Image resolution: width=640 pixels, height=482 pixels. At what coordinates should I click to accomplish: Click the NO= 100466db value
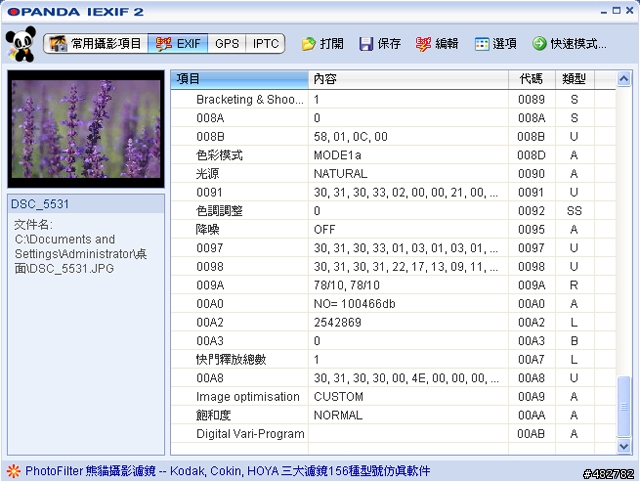tap(354, 304)
